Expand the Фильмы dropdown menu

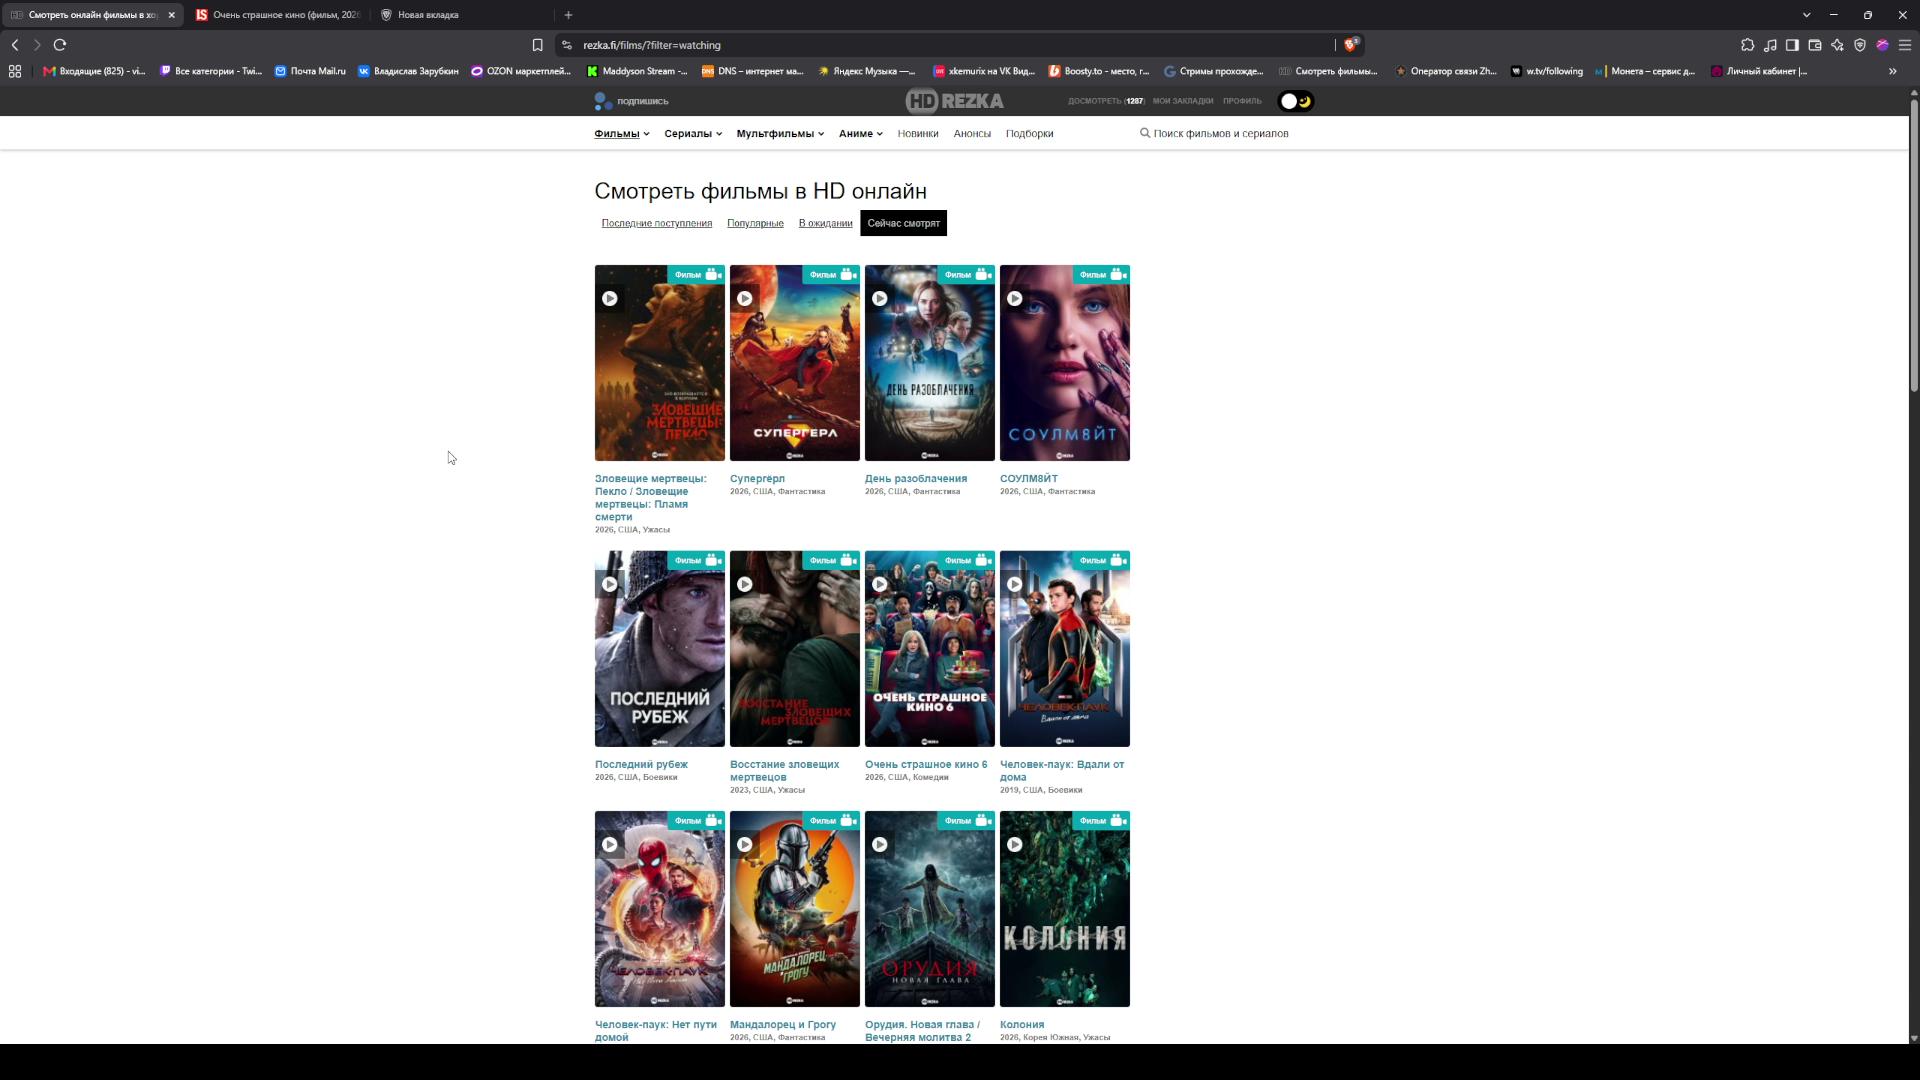pos(622,134)
